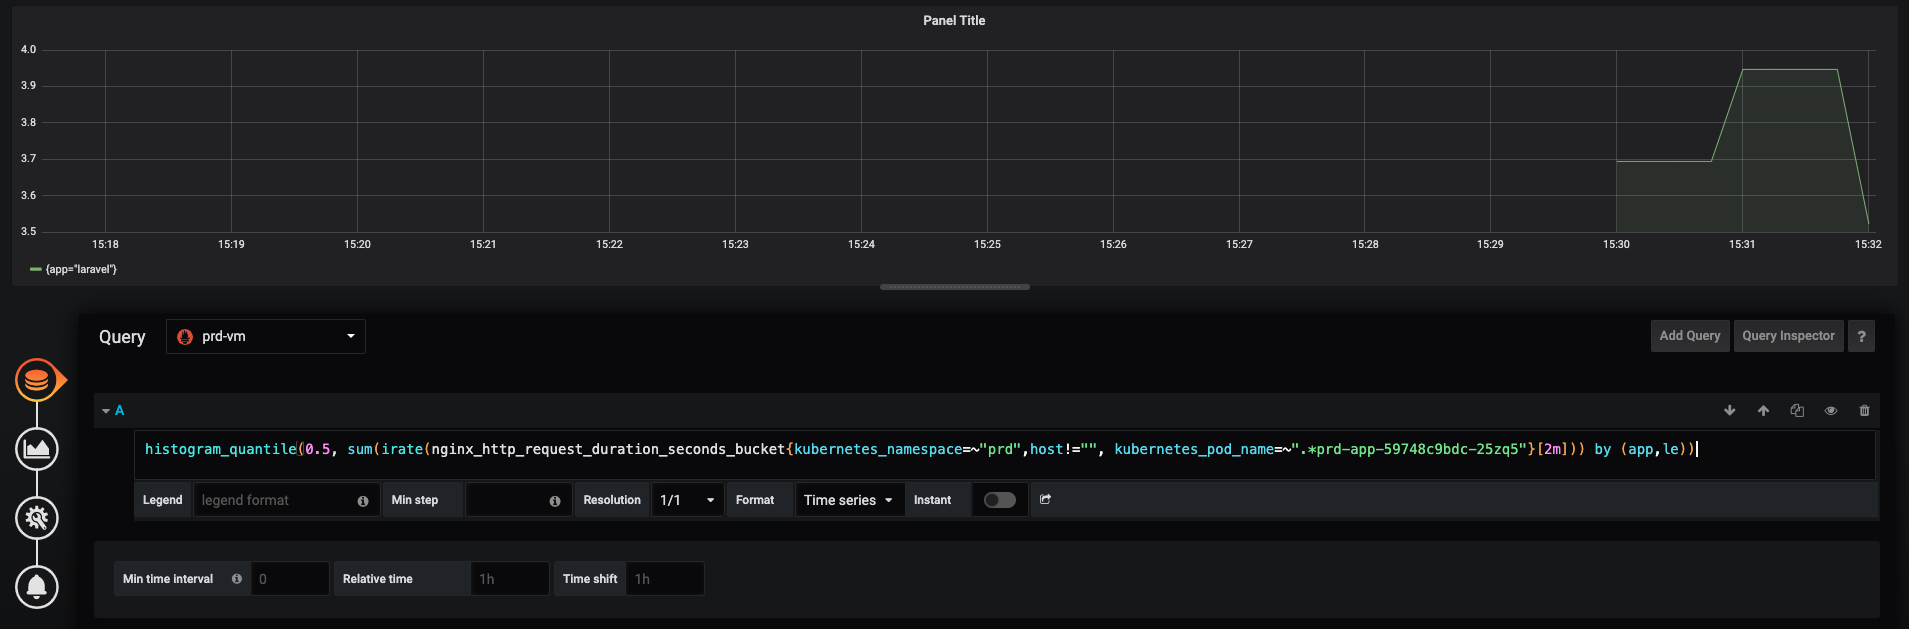This screenshot has height=629, width=1909.
Task: Click the {app="laravel"} legend entry
Action: 81,269
